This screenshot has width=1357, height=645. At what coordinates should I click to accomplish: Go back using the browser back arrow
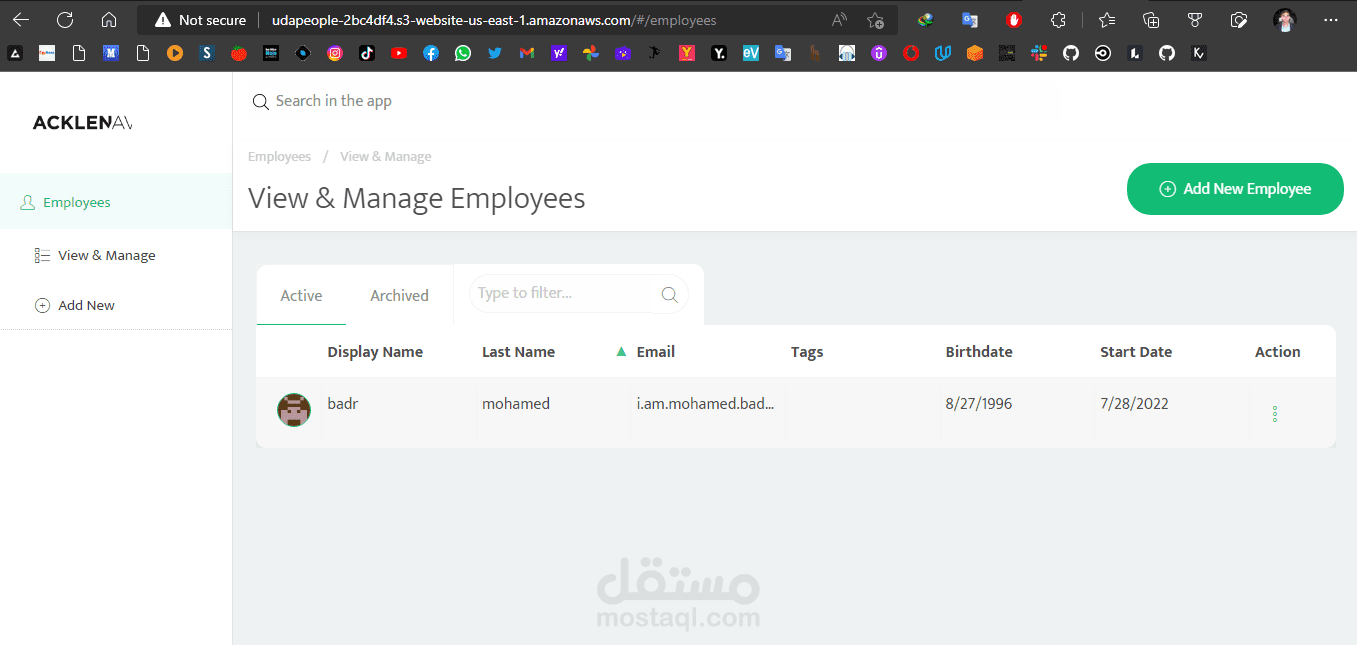pos(20,20)
